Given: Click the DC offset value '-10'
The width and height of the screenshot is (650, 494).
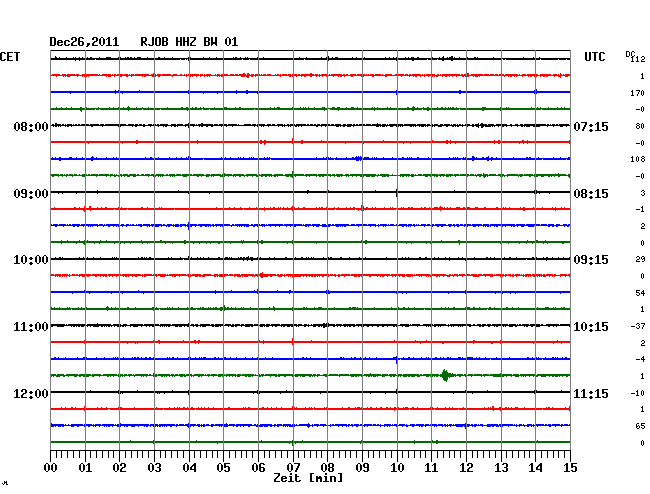Looking at the screenshot, I should [638, 393].
